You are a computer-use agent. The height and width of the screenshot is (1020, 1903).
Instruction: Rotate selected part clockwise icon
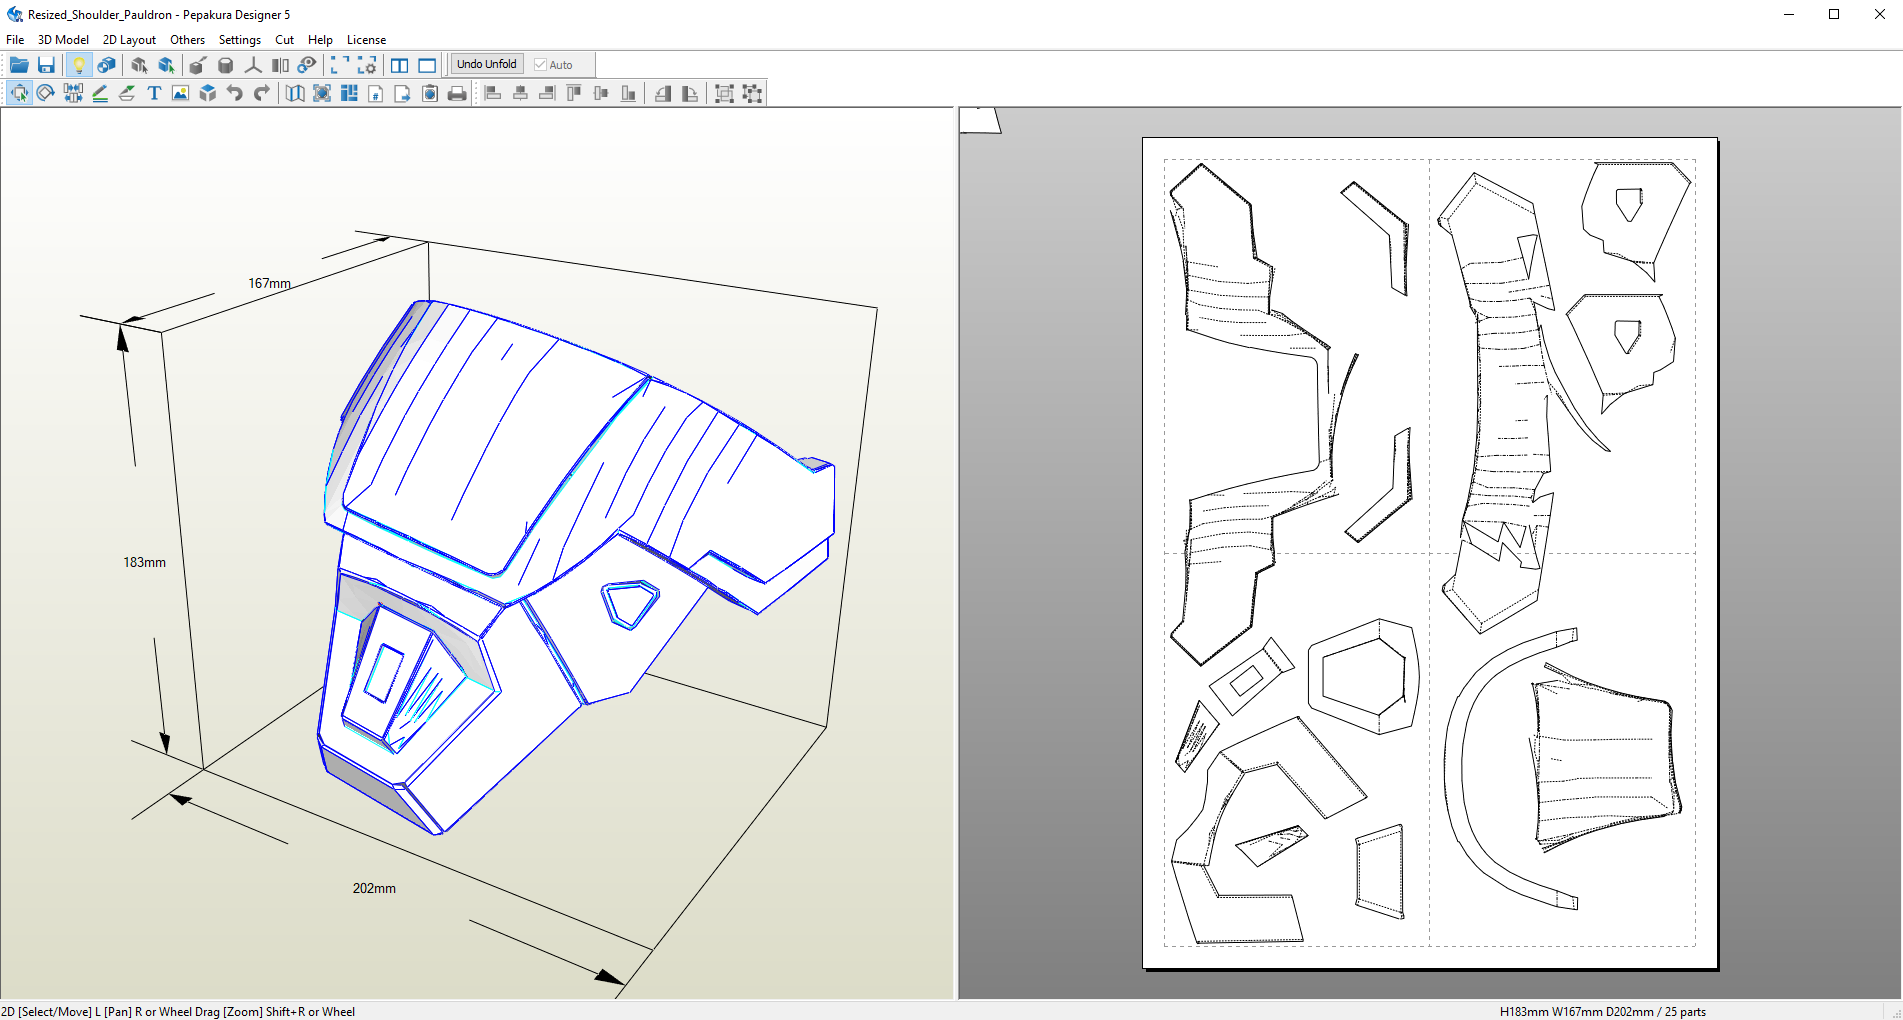point(690,93)
